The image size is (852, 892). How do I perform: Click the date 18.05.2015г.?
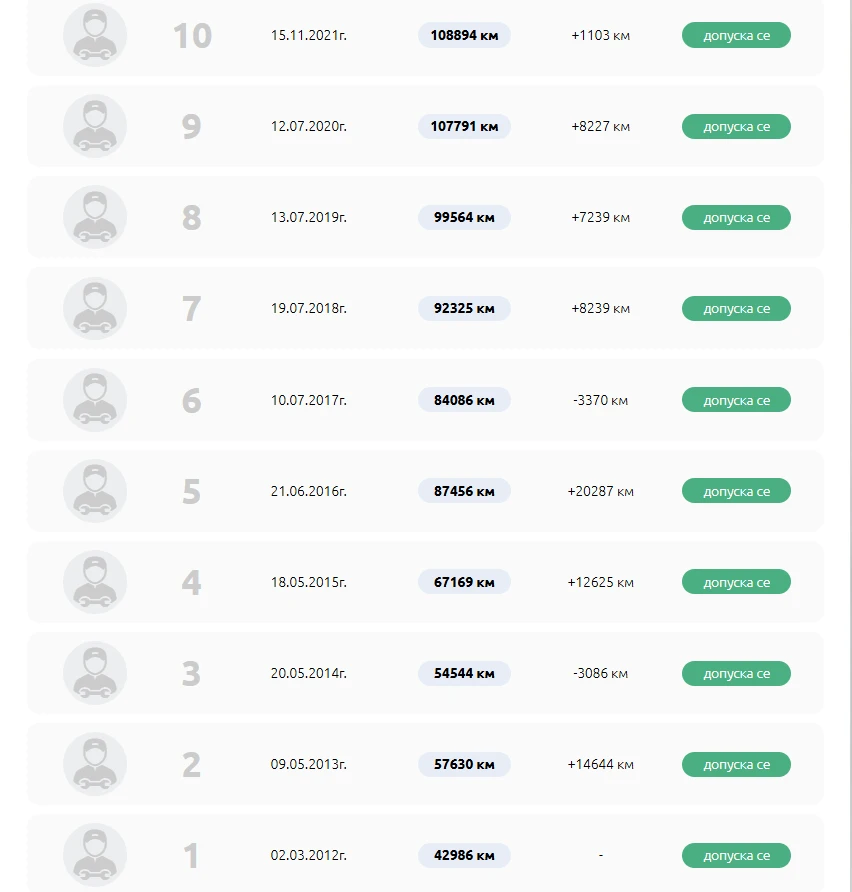point(309,582)
